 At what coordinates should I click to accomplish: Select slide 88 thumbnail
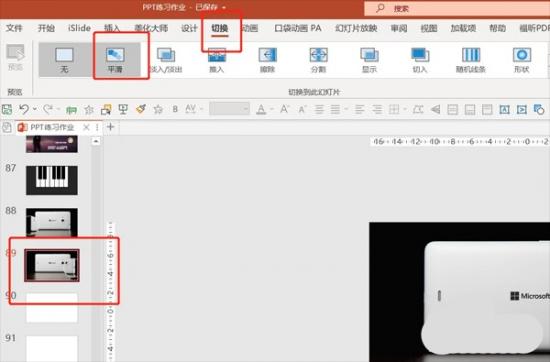click(x=52, y=222)
